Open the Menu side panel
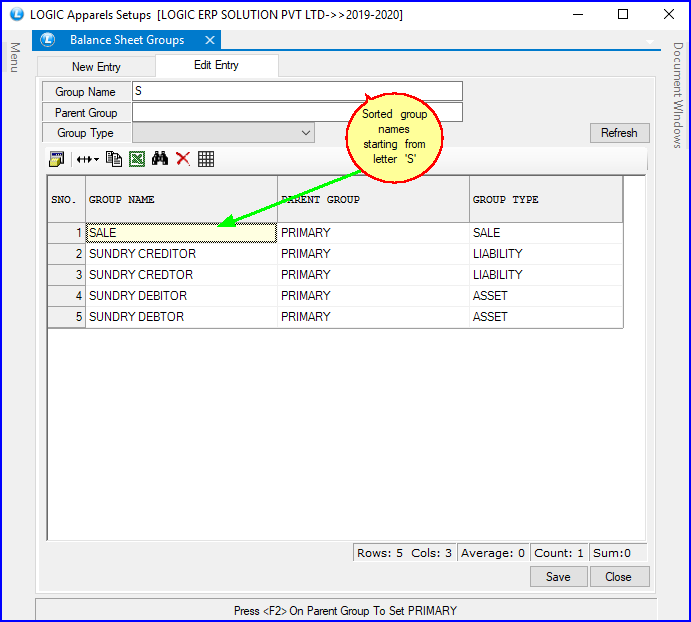 pos(15,57)
